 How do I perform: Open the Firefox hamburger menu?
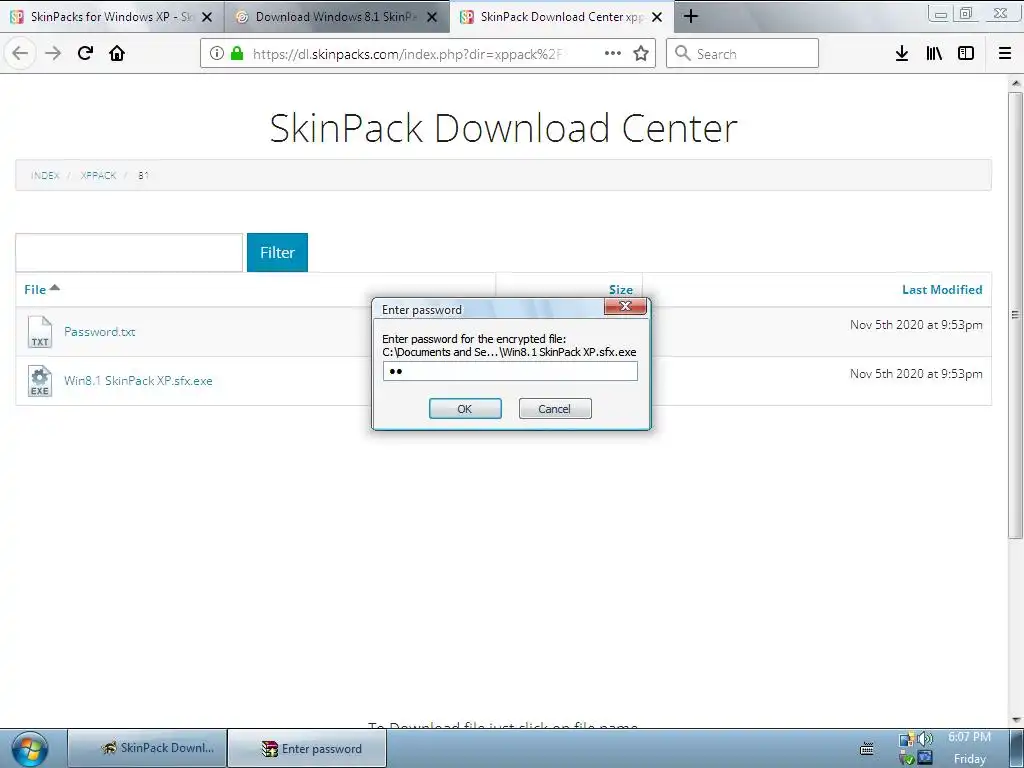tap(1005, 53)
